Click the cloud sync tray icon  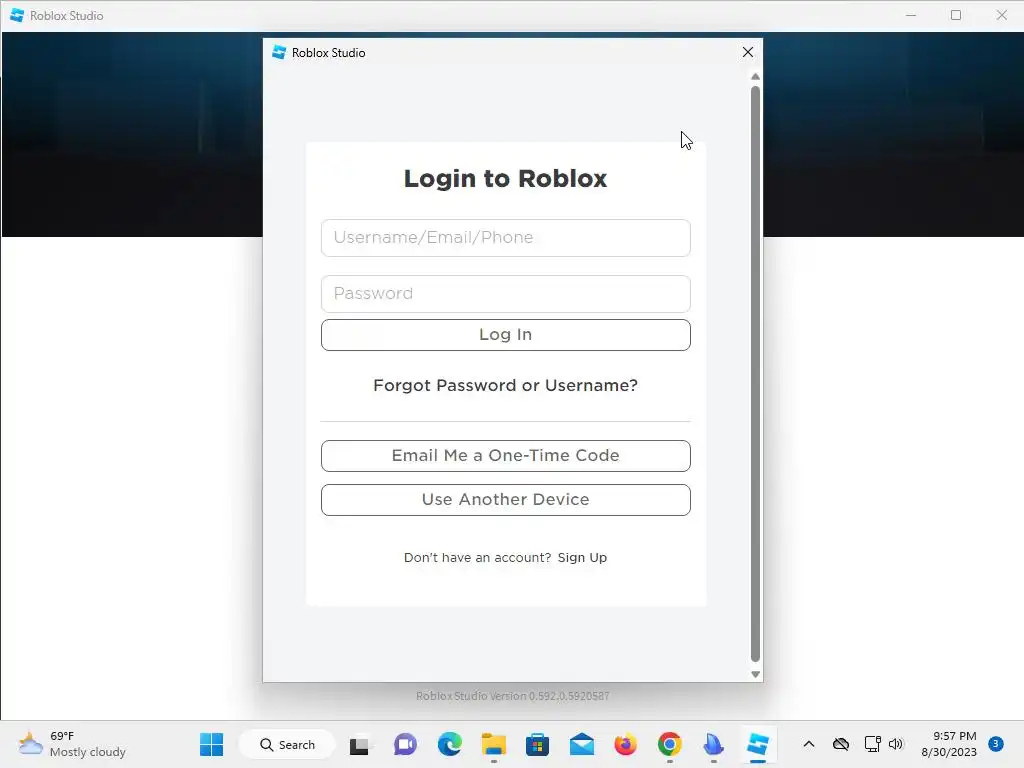click(840, 744)
